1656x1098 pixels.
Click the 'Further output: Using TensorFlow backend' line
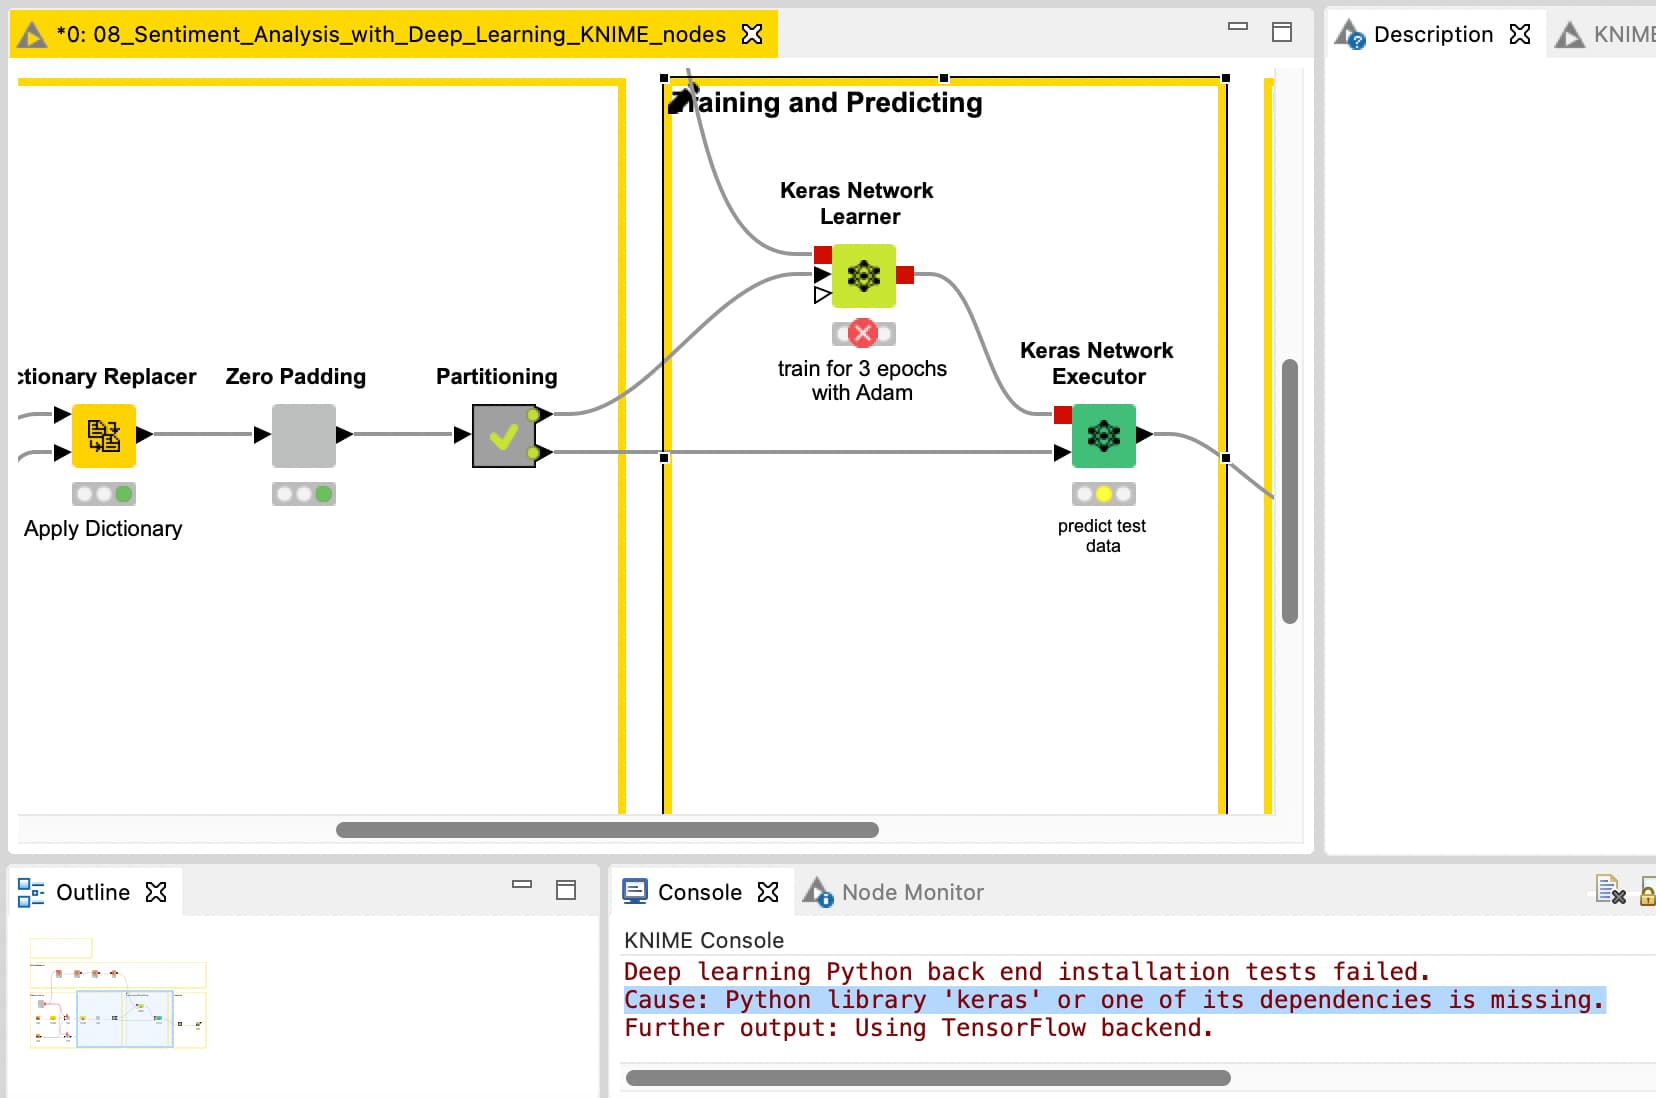(x=918, y=1027)
